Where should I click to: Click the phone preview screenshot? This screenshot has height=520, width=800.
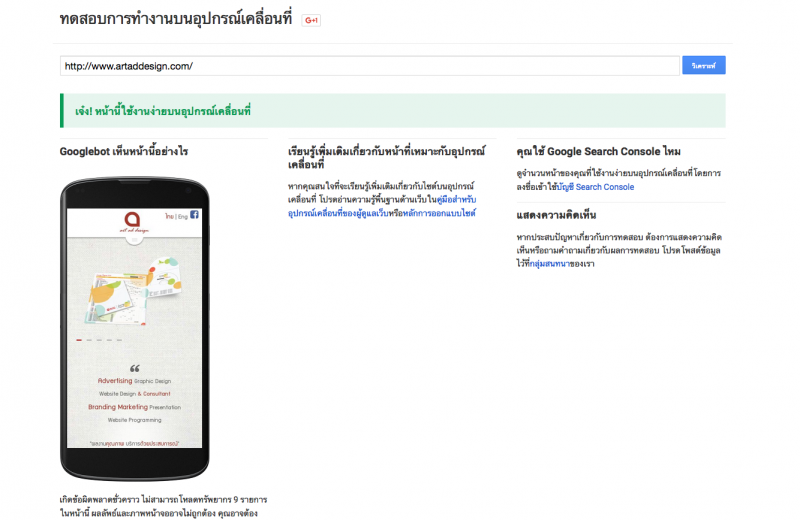point(135,328)
